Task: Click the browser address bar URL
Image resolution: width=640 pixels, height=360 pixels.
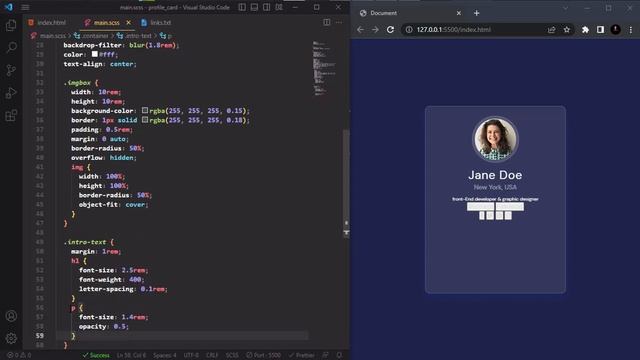Action: pyautogui.click(x=453, y=29)
